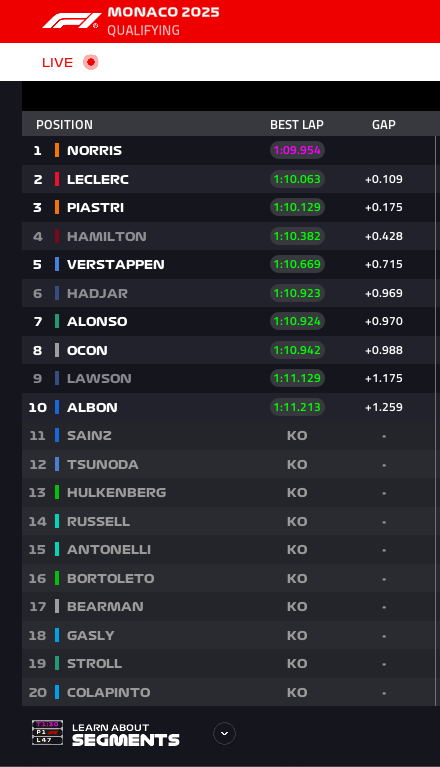
Task: Click the LEARN ABOUT SEGMENTS text
Action: [126, 735]
